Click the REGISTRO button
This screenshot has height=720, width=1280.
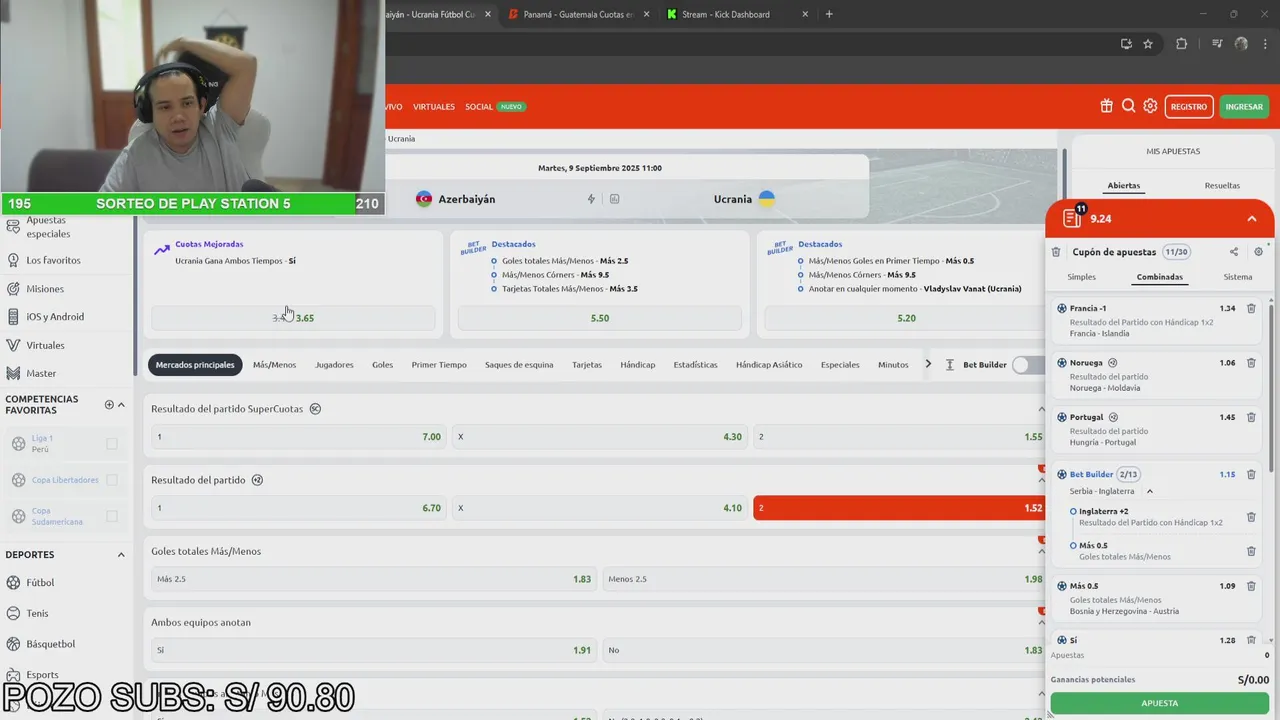(1189, 106)
